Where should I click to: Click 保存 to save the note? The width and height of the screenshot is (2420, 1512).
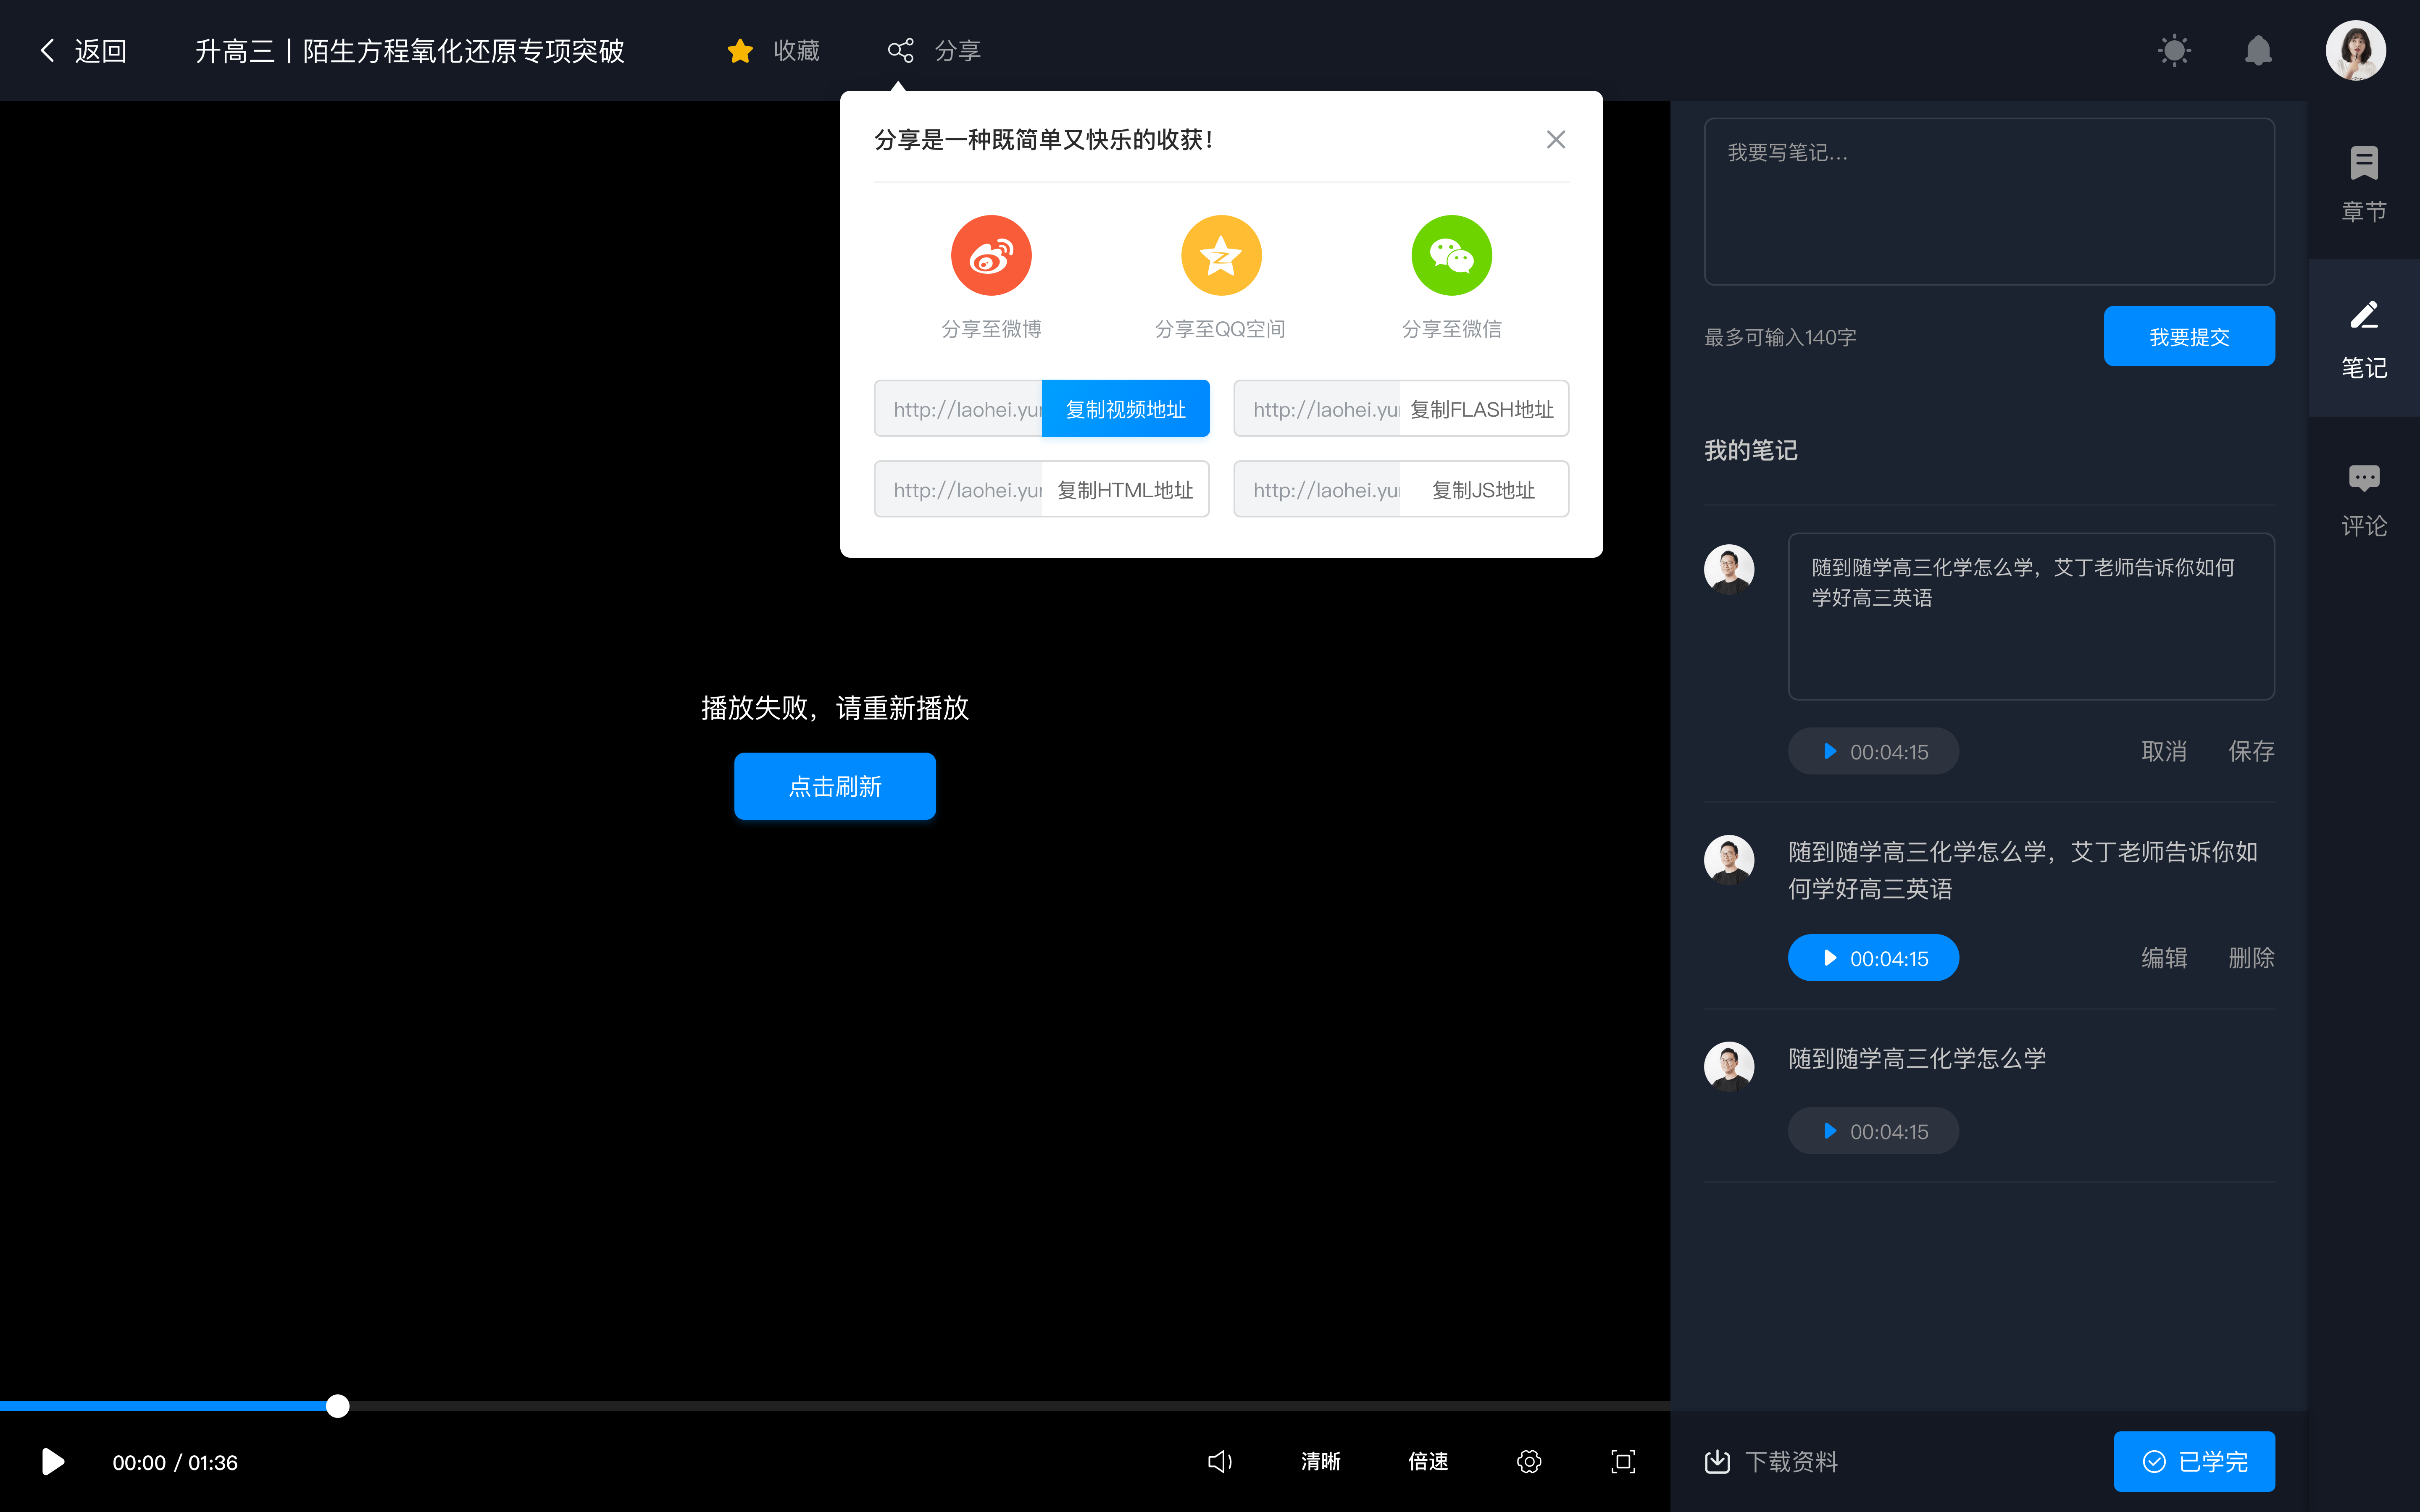tap(2249, 751)
